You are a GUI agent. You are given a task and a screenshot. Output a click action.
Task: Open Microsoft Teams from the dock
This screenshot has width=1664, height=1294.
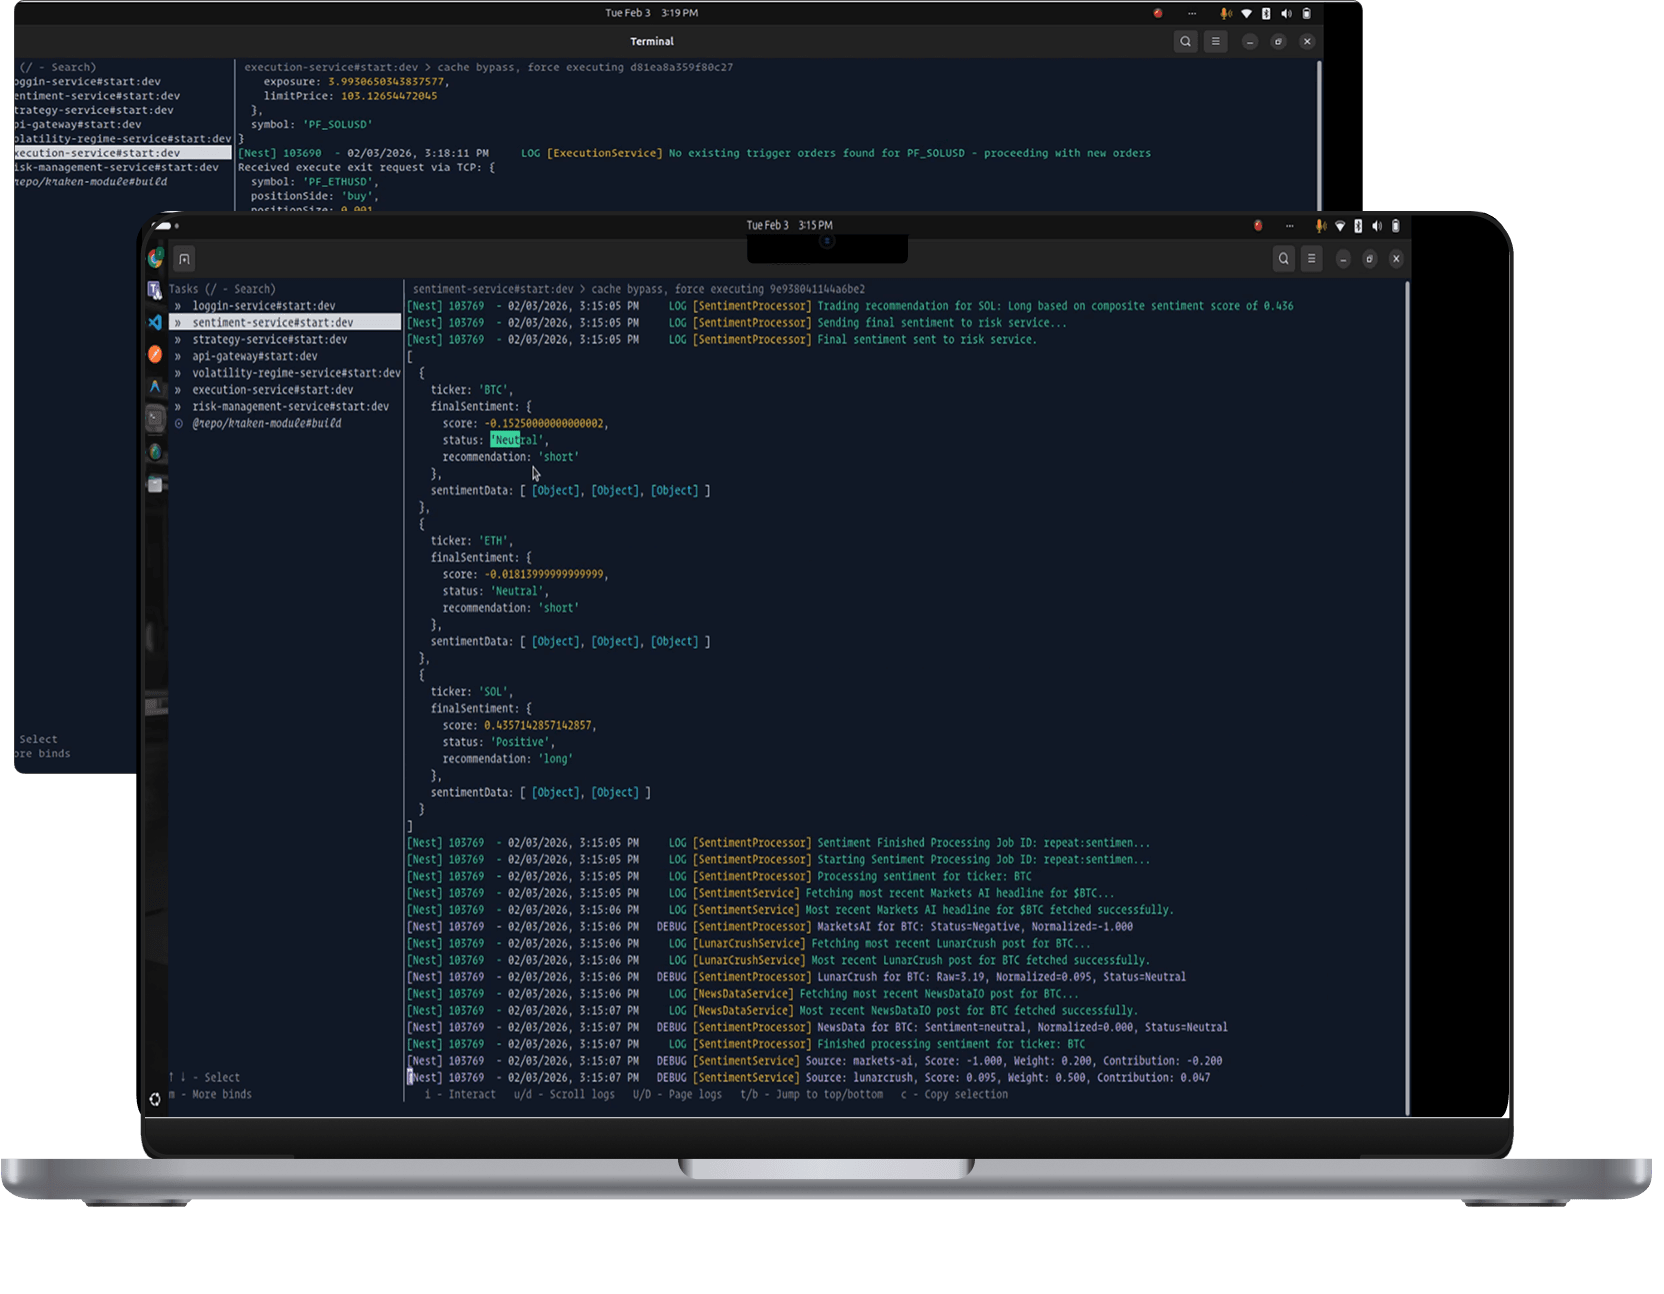(x=155, y=290)
